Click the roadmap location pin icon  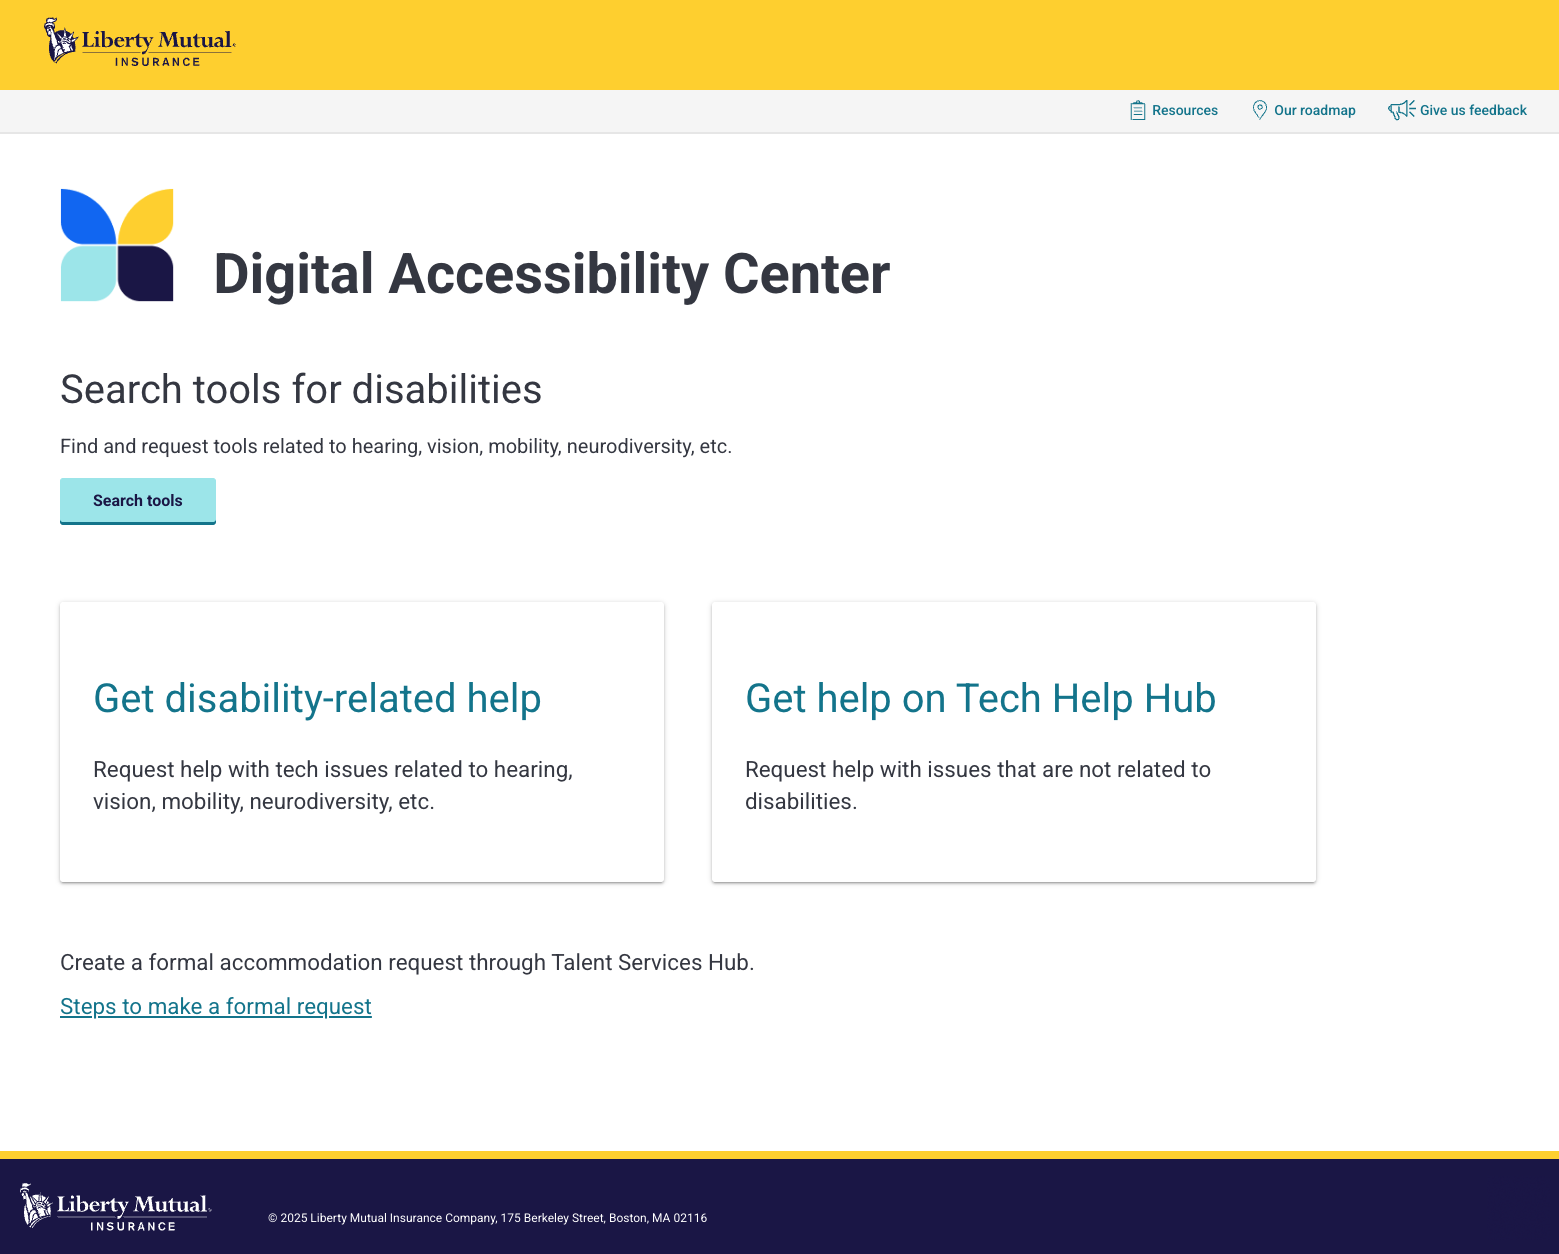coord(1260,110)
